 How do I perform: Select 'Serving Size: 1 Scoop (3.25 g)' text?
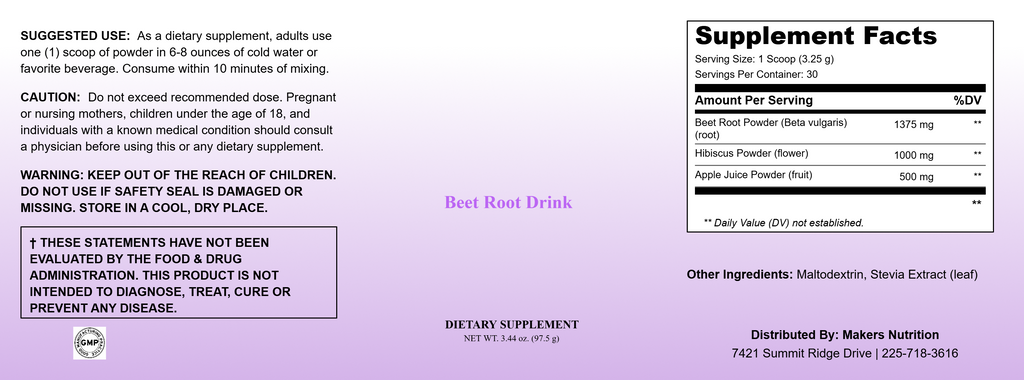(764, 59)
